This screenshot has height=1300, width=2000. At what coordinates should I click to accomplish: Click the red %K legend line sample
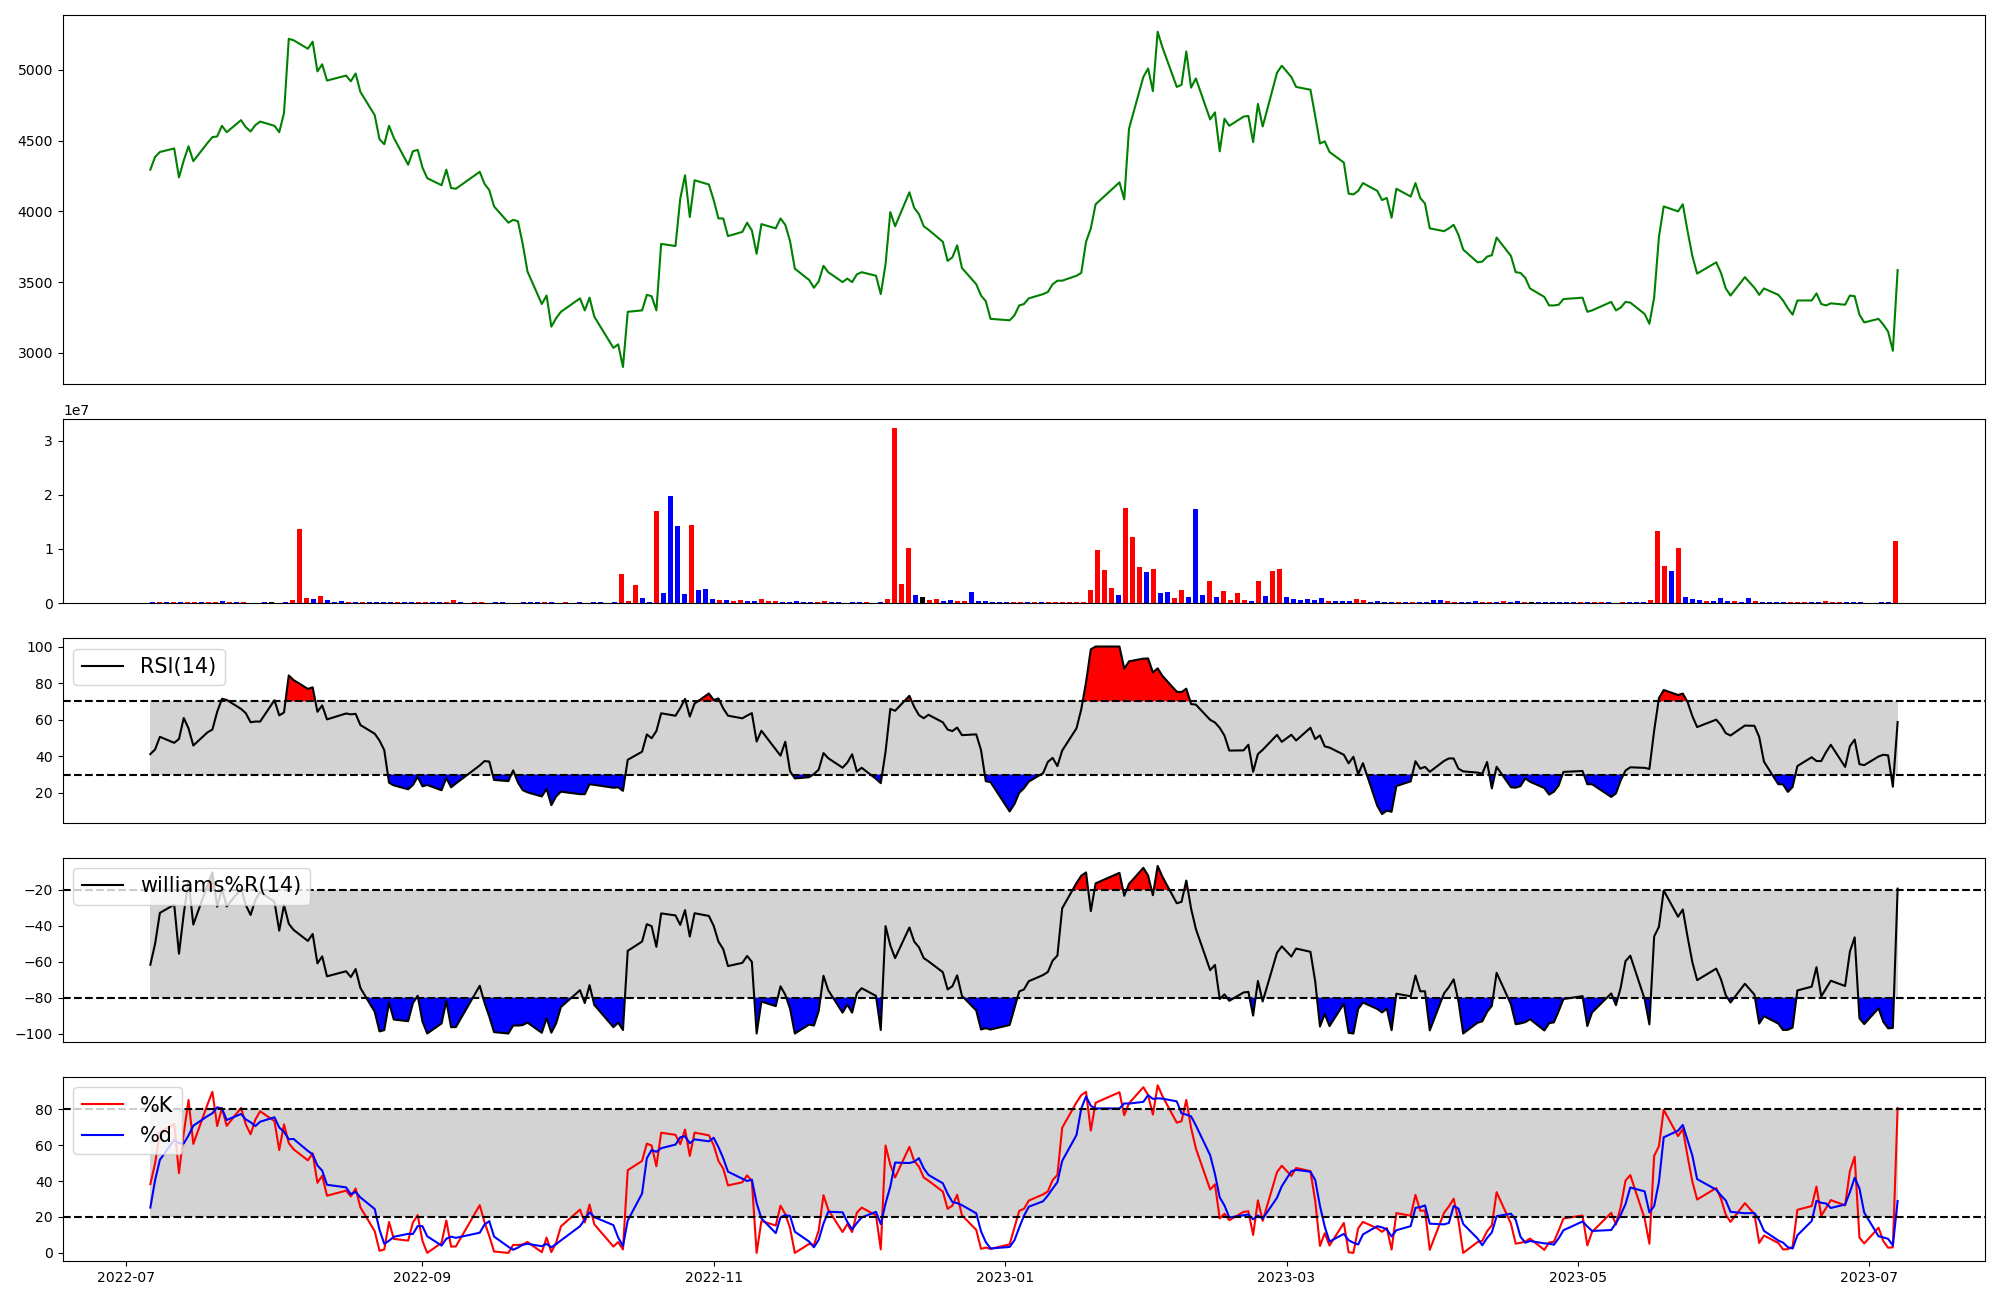tap(102, 1105)
